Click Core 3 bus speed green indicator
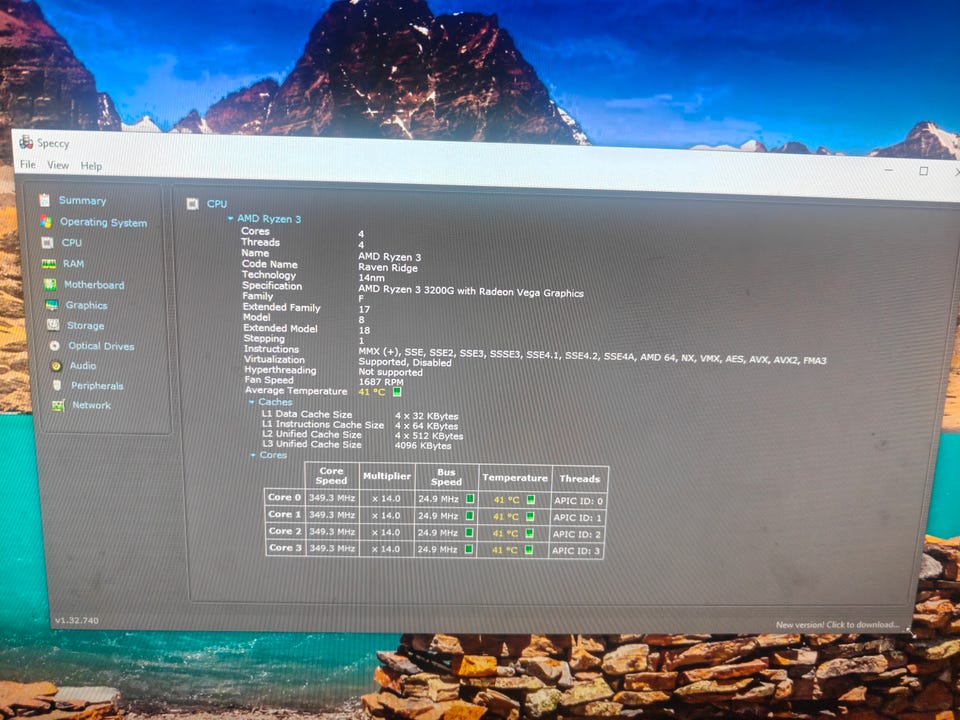 [x=468, y=549]
